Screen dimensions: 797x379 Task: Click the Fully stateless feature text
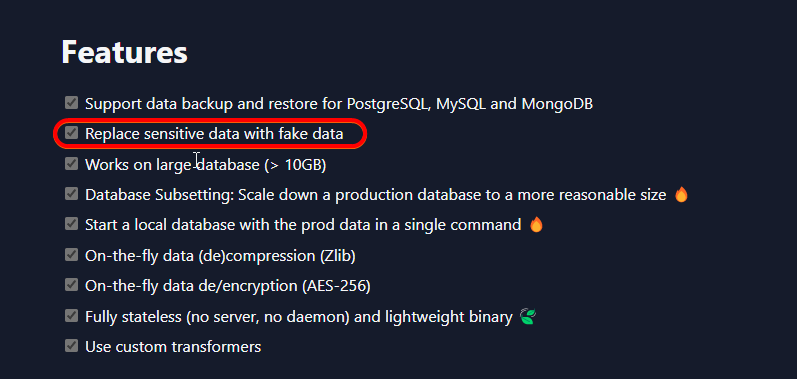298,317
